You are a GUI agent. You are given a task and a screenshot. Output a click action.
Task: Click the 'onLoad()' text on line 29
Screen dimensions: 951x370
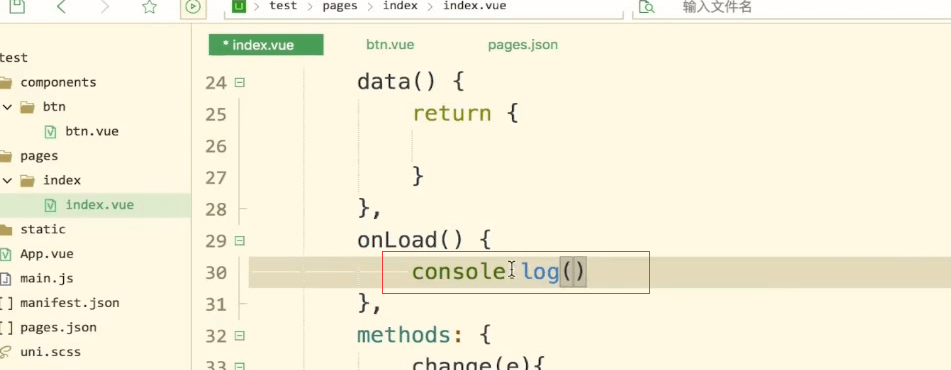click(x=411, y=241)
